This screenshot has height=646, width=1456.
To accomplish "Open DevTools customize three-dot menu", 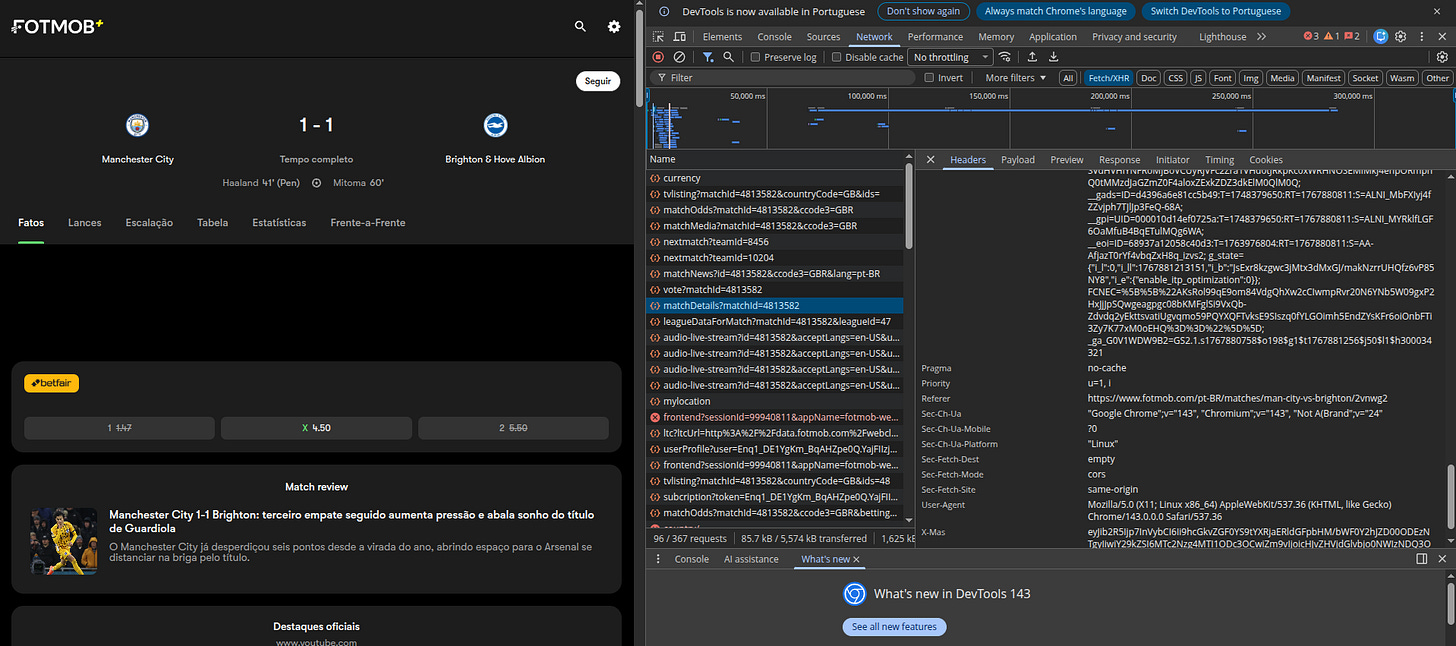I will pyautogui.click(x=1421, y=37).
